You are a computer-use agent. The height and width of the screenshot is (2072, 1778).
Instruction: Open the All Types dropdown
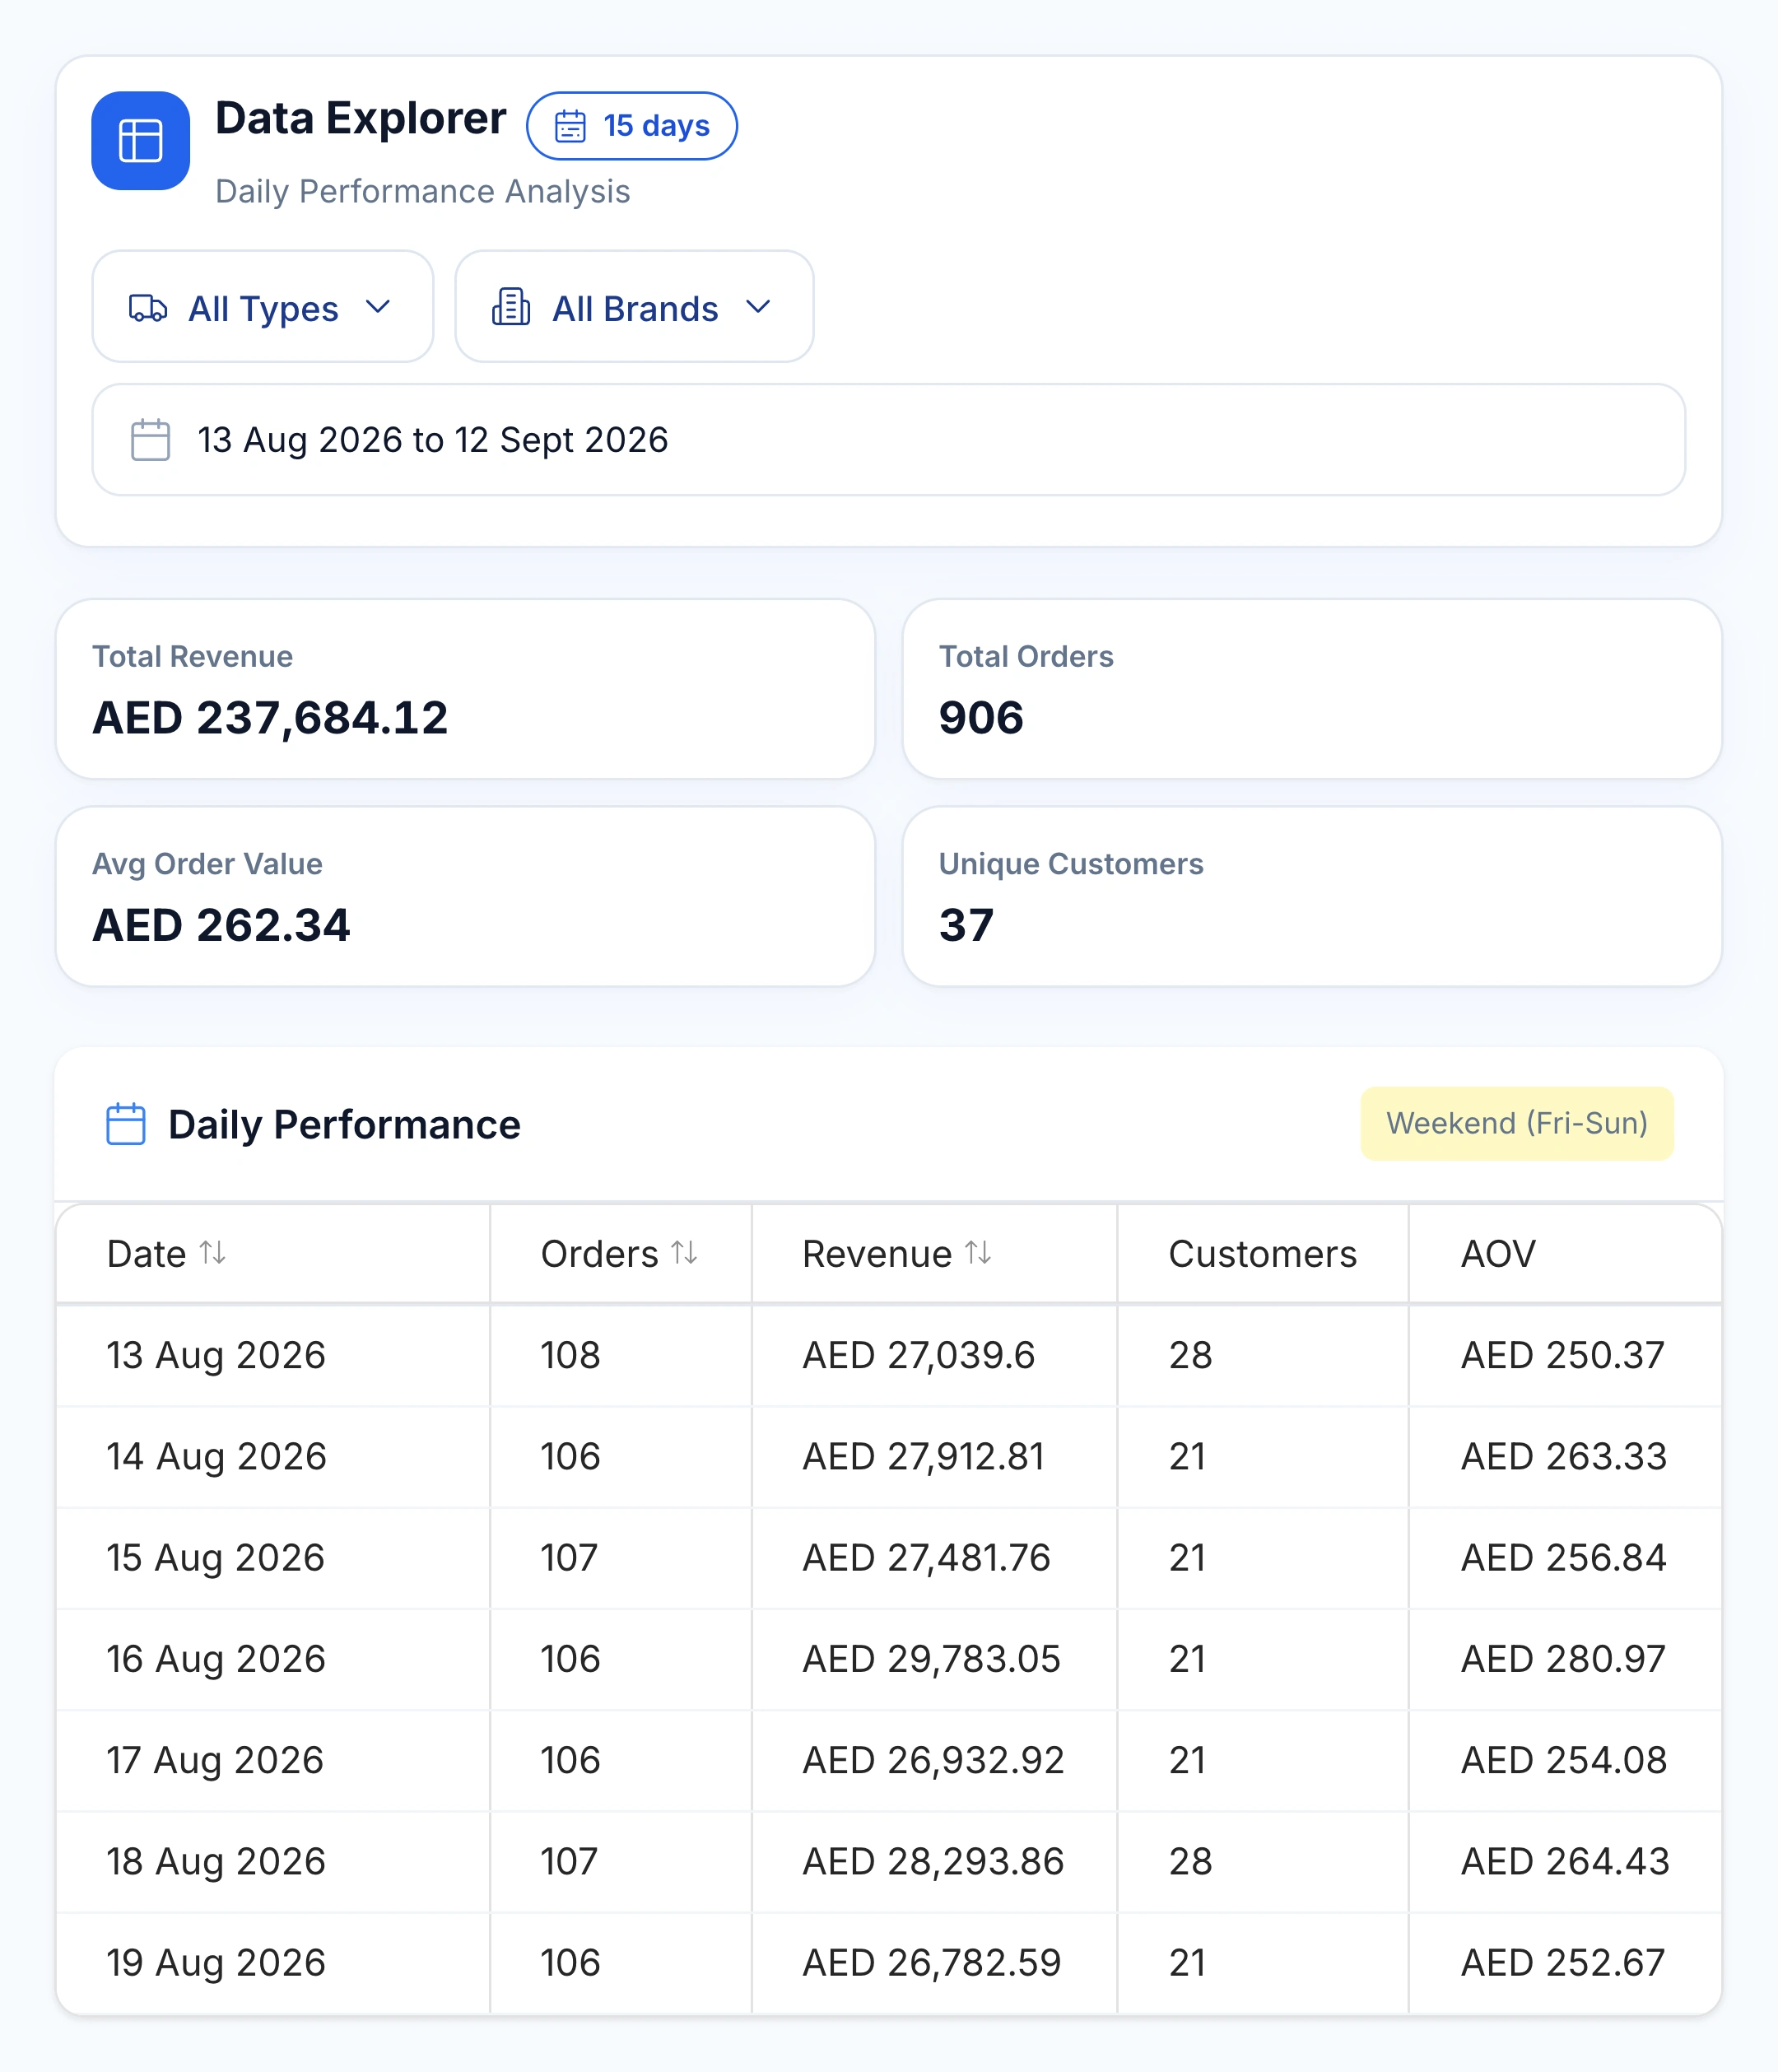[263, 306]
